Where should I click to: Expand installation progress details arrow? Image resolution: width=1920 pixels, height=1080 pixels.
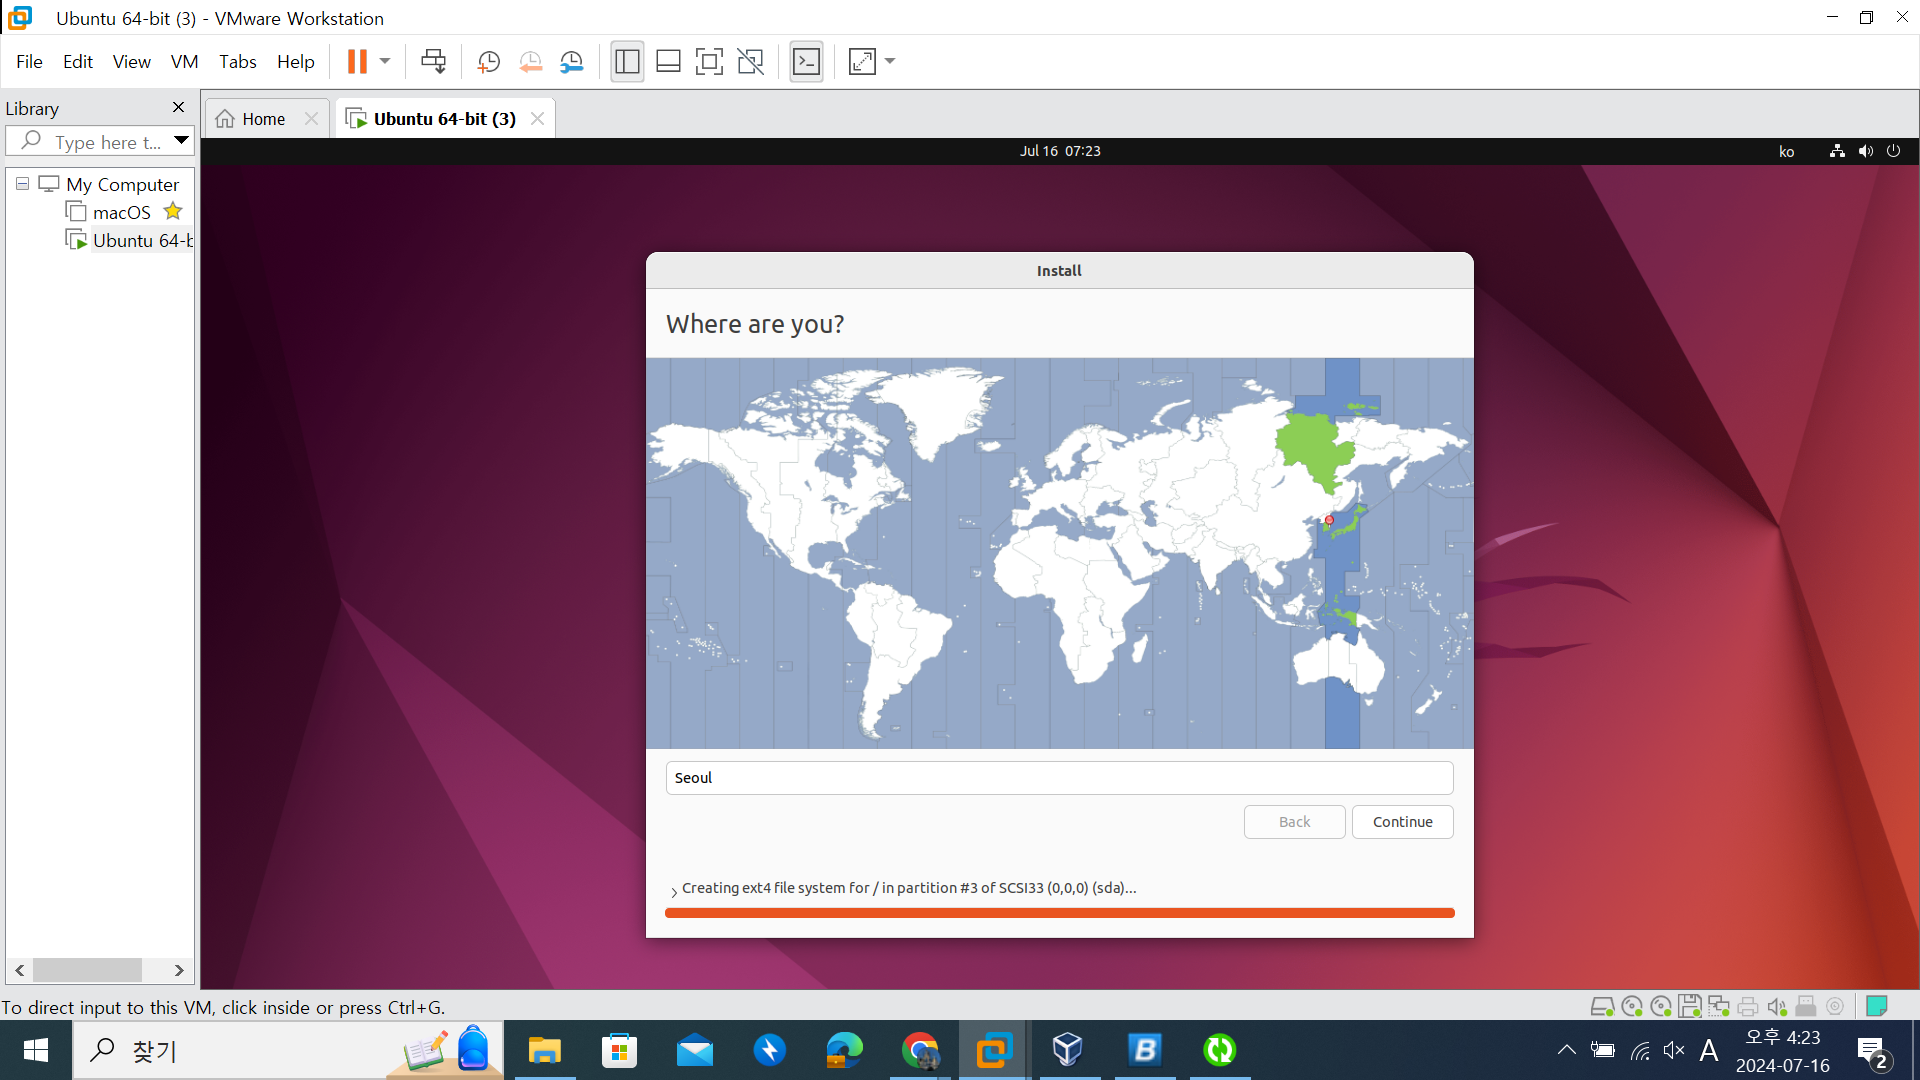tap(674, 890)
